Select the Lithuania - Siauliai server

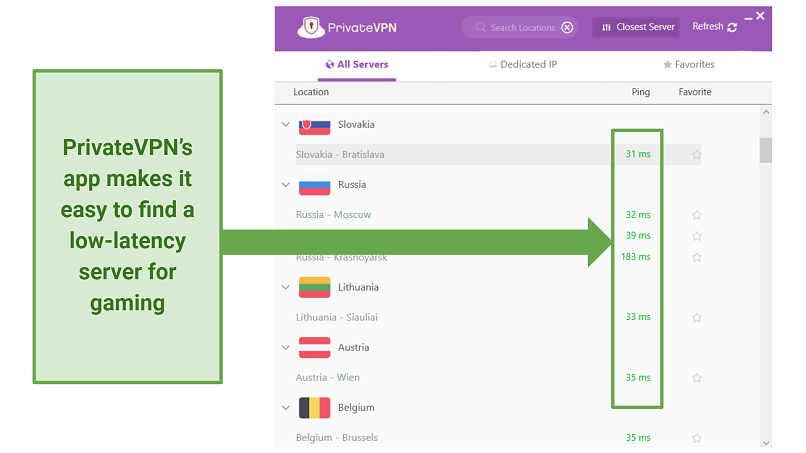pyautogui.click(x=337, y=317)
